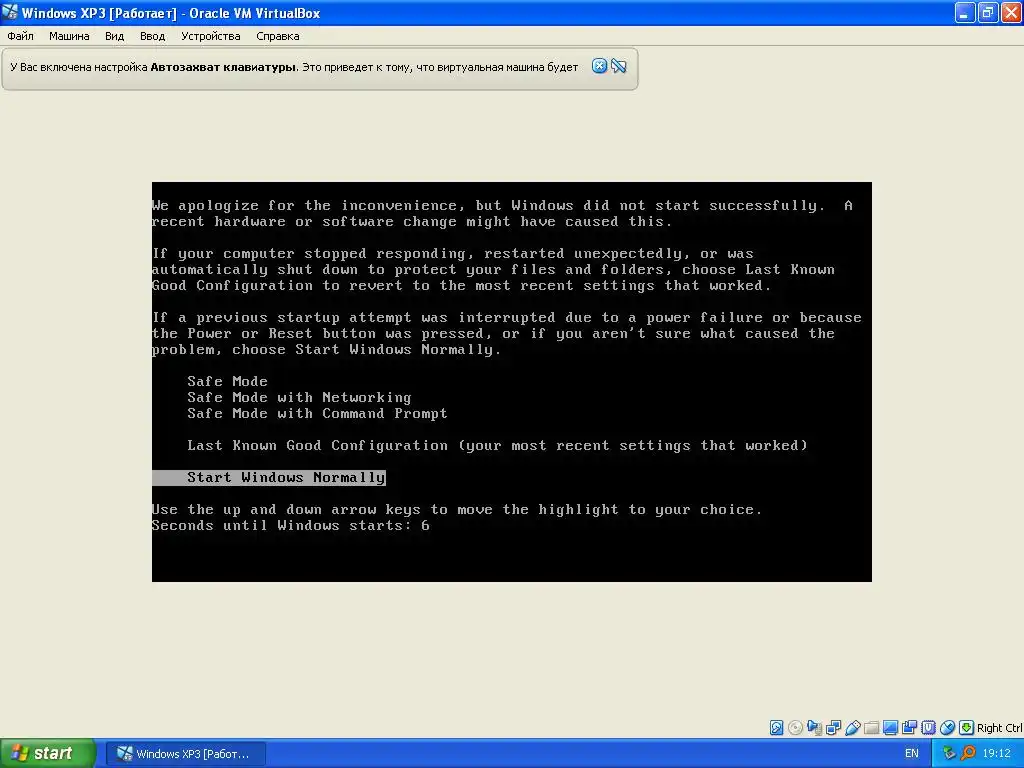Open the Справка menu

278,36
